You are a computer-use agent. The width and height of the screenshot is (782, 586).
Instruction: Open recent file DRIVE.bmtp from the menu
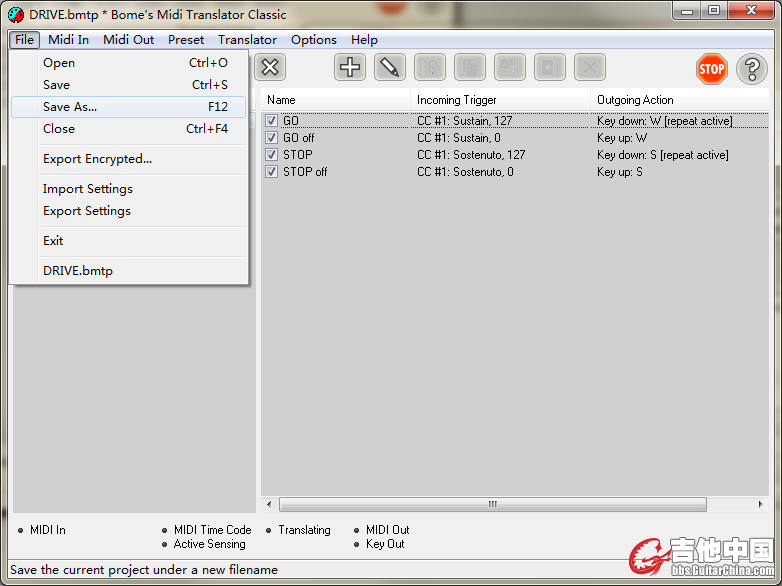(x=78, y=271)
